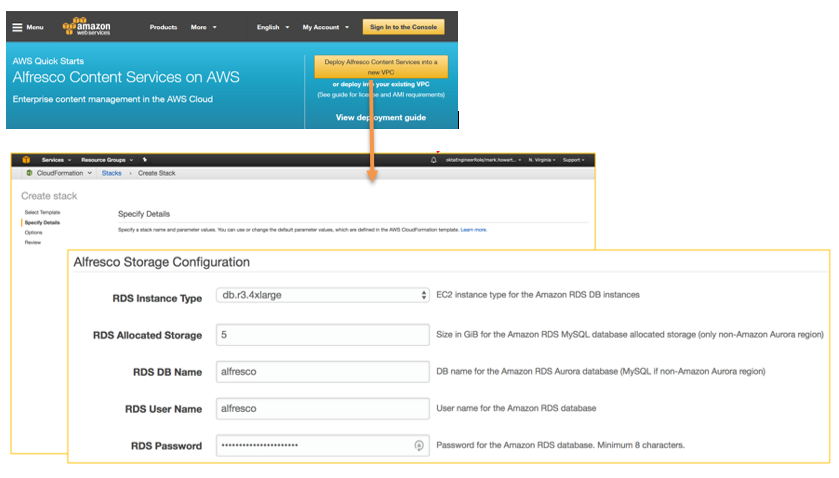This screenshot has height=478, width=839.
Task: Open the hamburger Menu icon
Action: click(18, 27)
